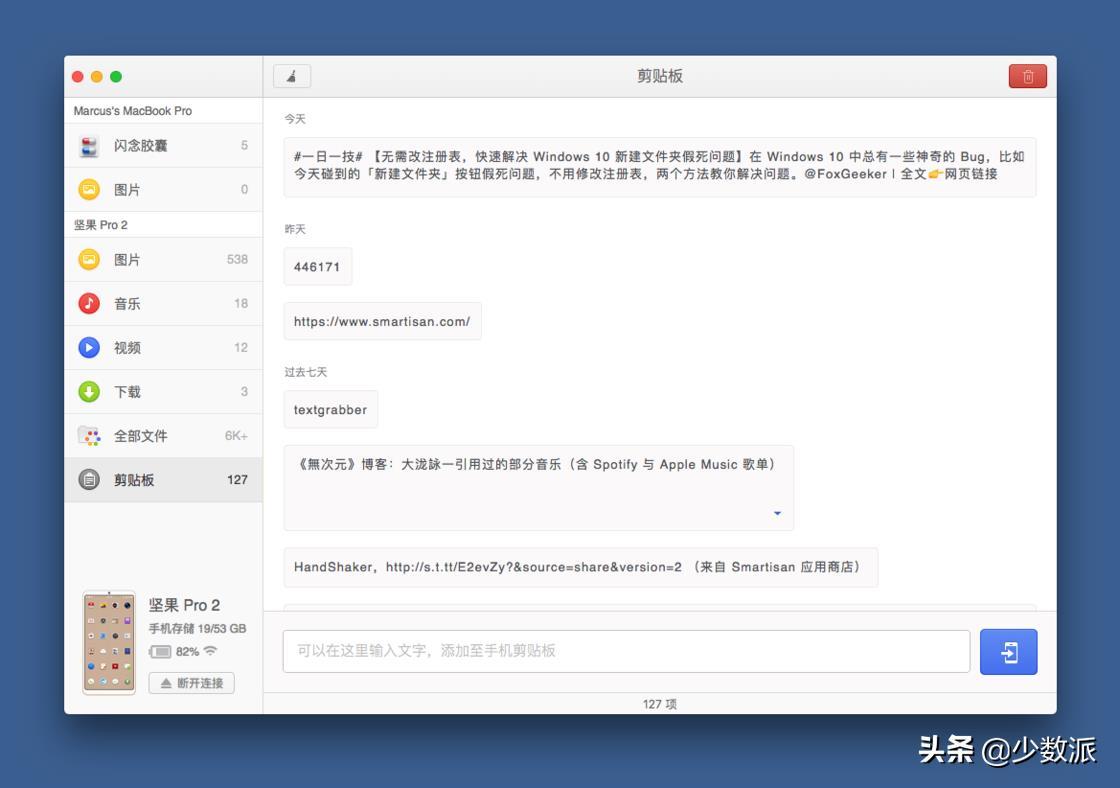Open the 音乐 music category
This screenshot has height=788, width=1120.
coord(163,304)
